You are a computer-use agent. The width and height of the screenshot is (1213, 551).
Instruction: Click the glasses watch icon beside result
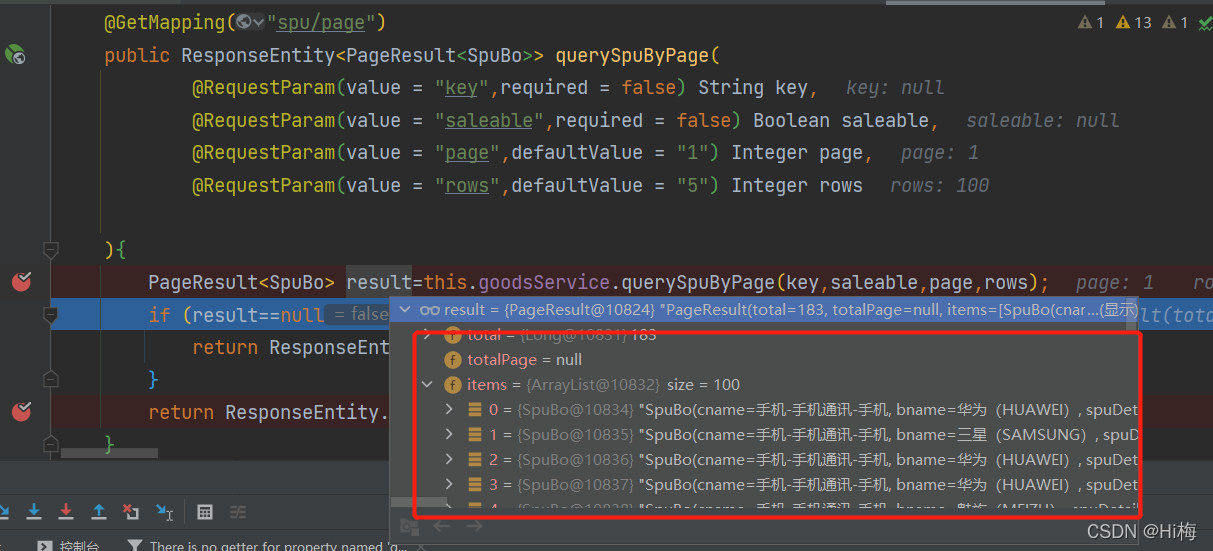coord(430,311)
